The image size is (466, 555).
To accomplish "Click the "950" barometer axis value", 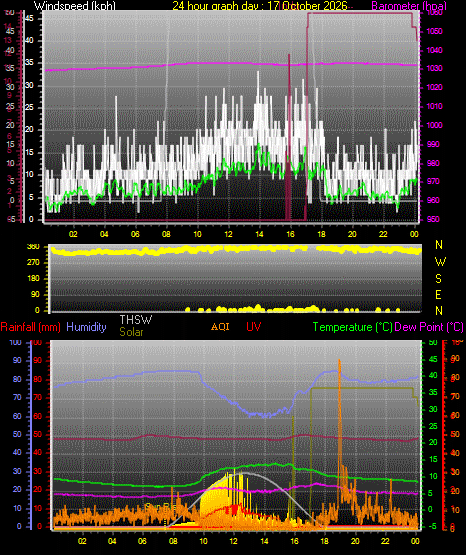I will point(433,219).
